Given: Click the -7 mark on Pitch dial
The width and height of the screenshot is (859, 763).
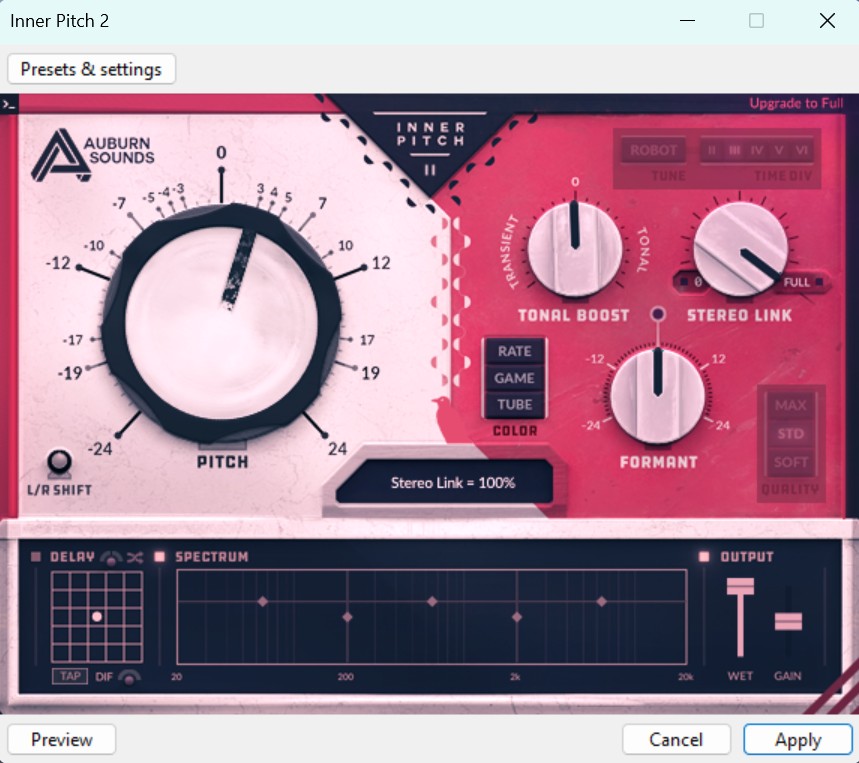Looking at the screenshot, I should click(119, 203).
